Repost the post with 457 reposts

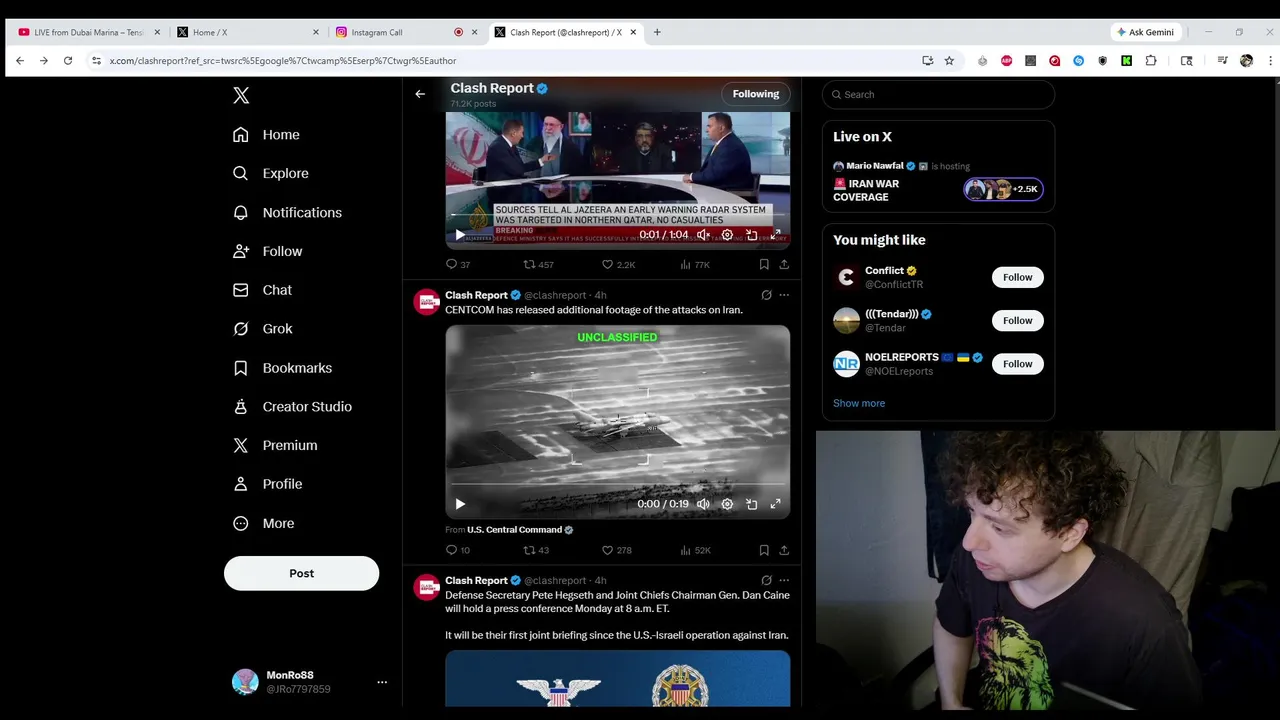[x=539, y=265]
